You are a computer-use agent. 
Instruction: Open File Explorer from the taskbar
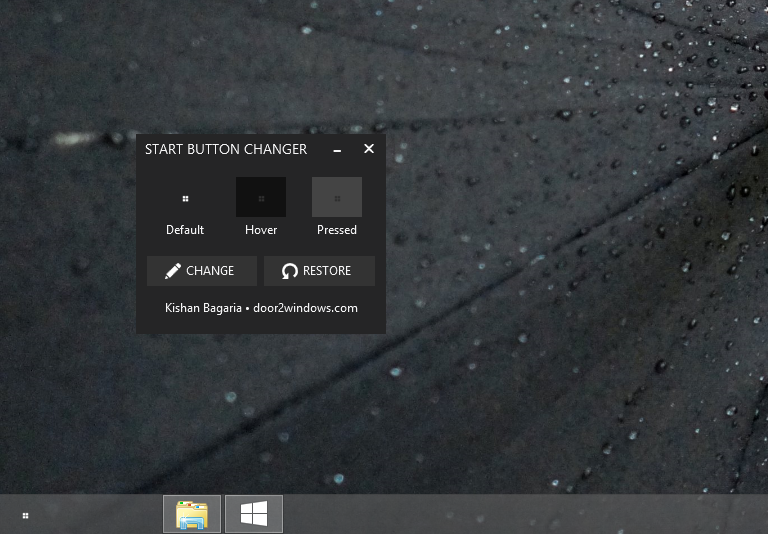pyautogui.click(x=192, y=514)
